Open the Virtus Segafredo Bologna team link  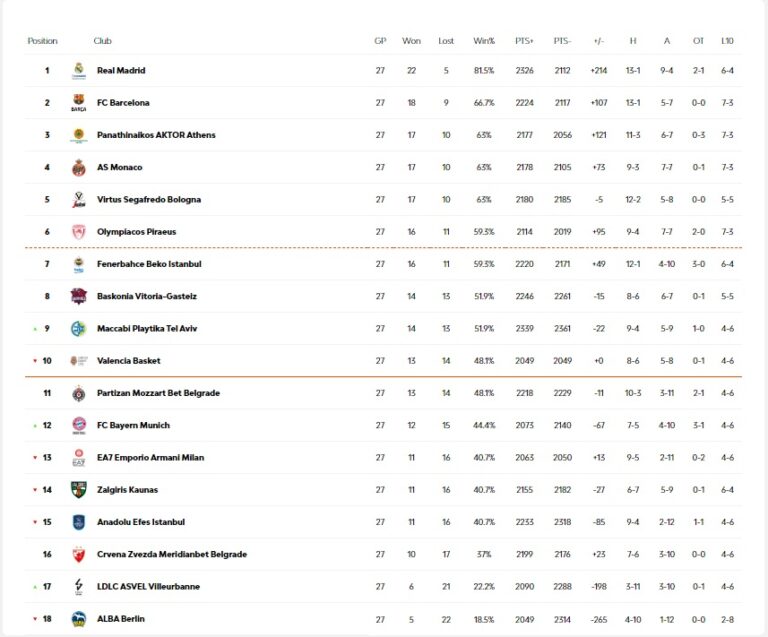click(x=149, y=200)
